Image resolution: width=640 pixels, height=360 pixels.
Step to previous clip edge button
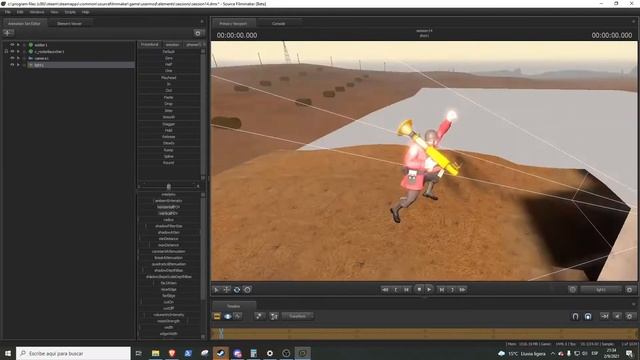pos(396,289)
